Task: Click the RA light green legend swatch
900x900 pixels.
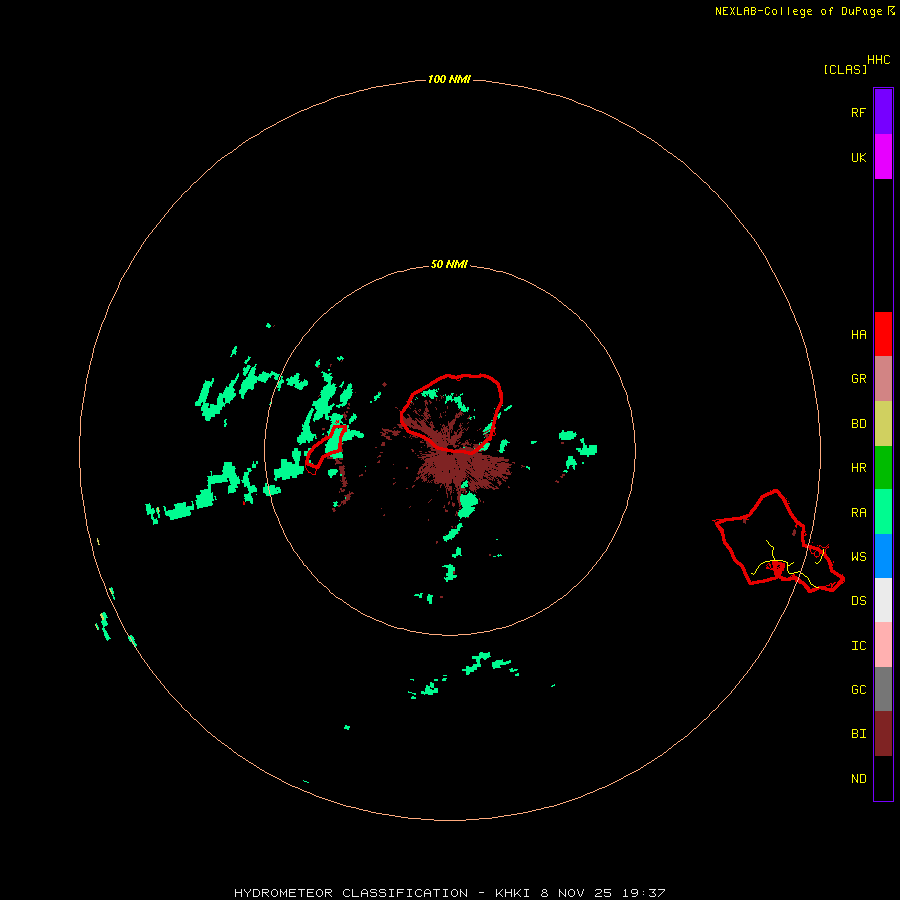Action: (883, 512)
